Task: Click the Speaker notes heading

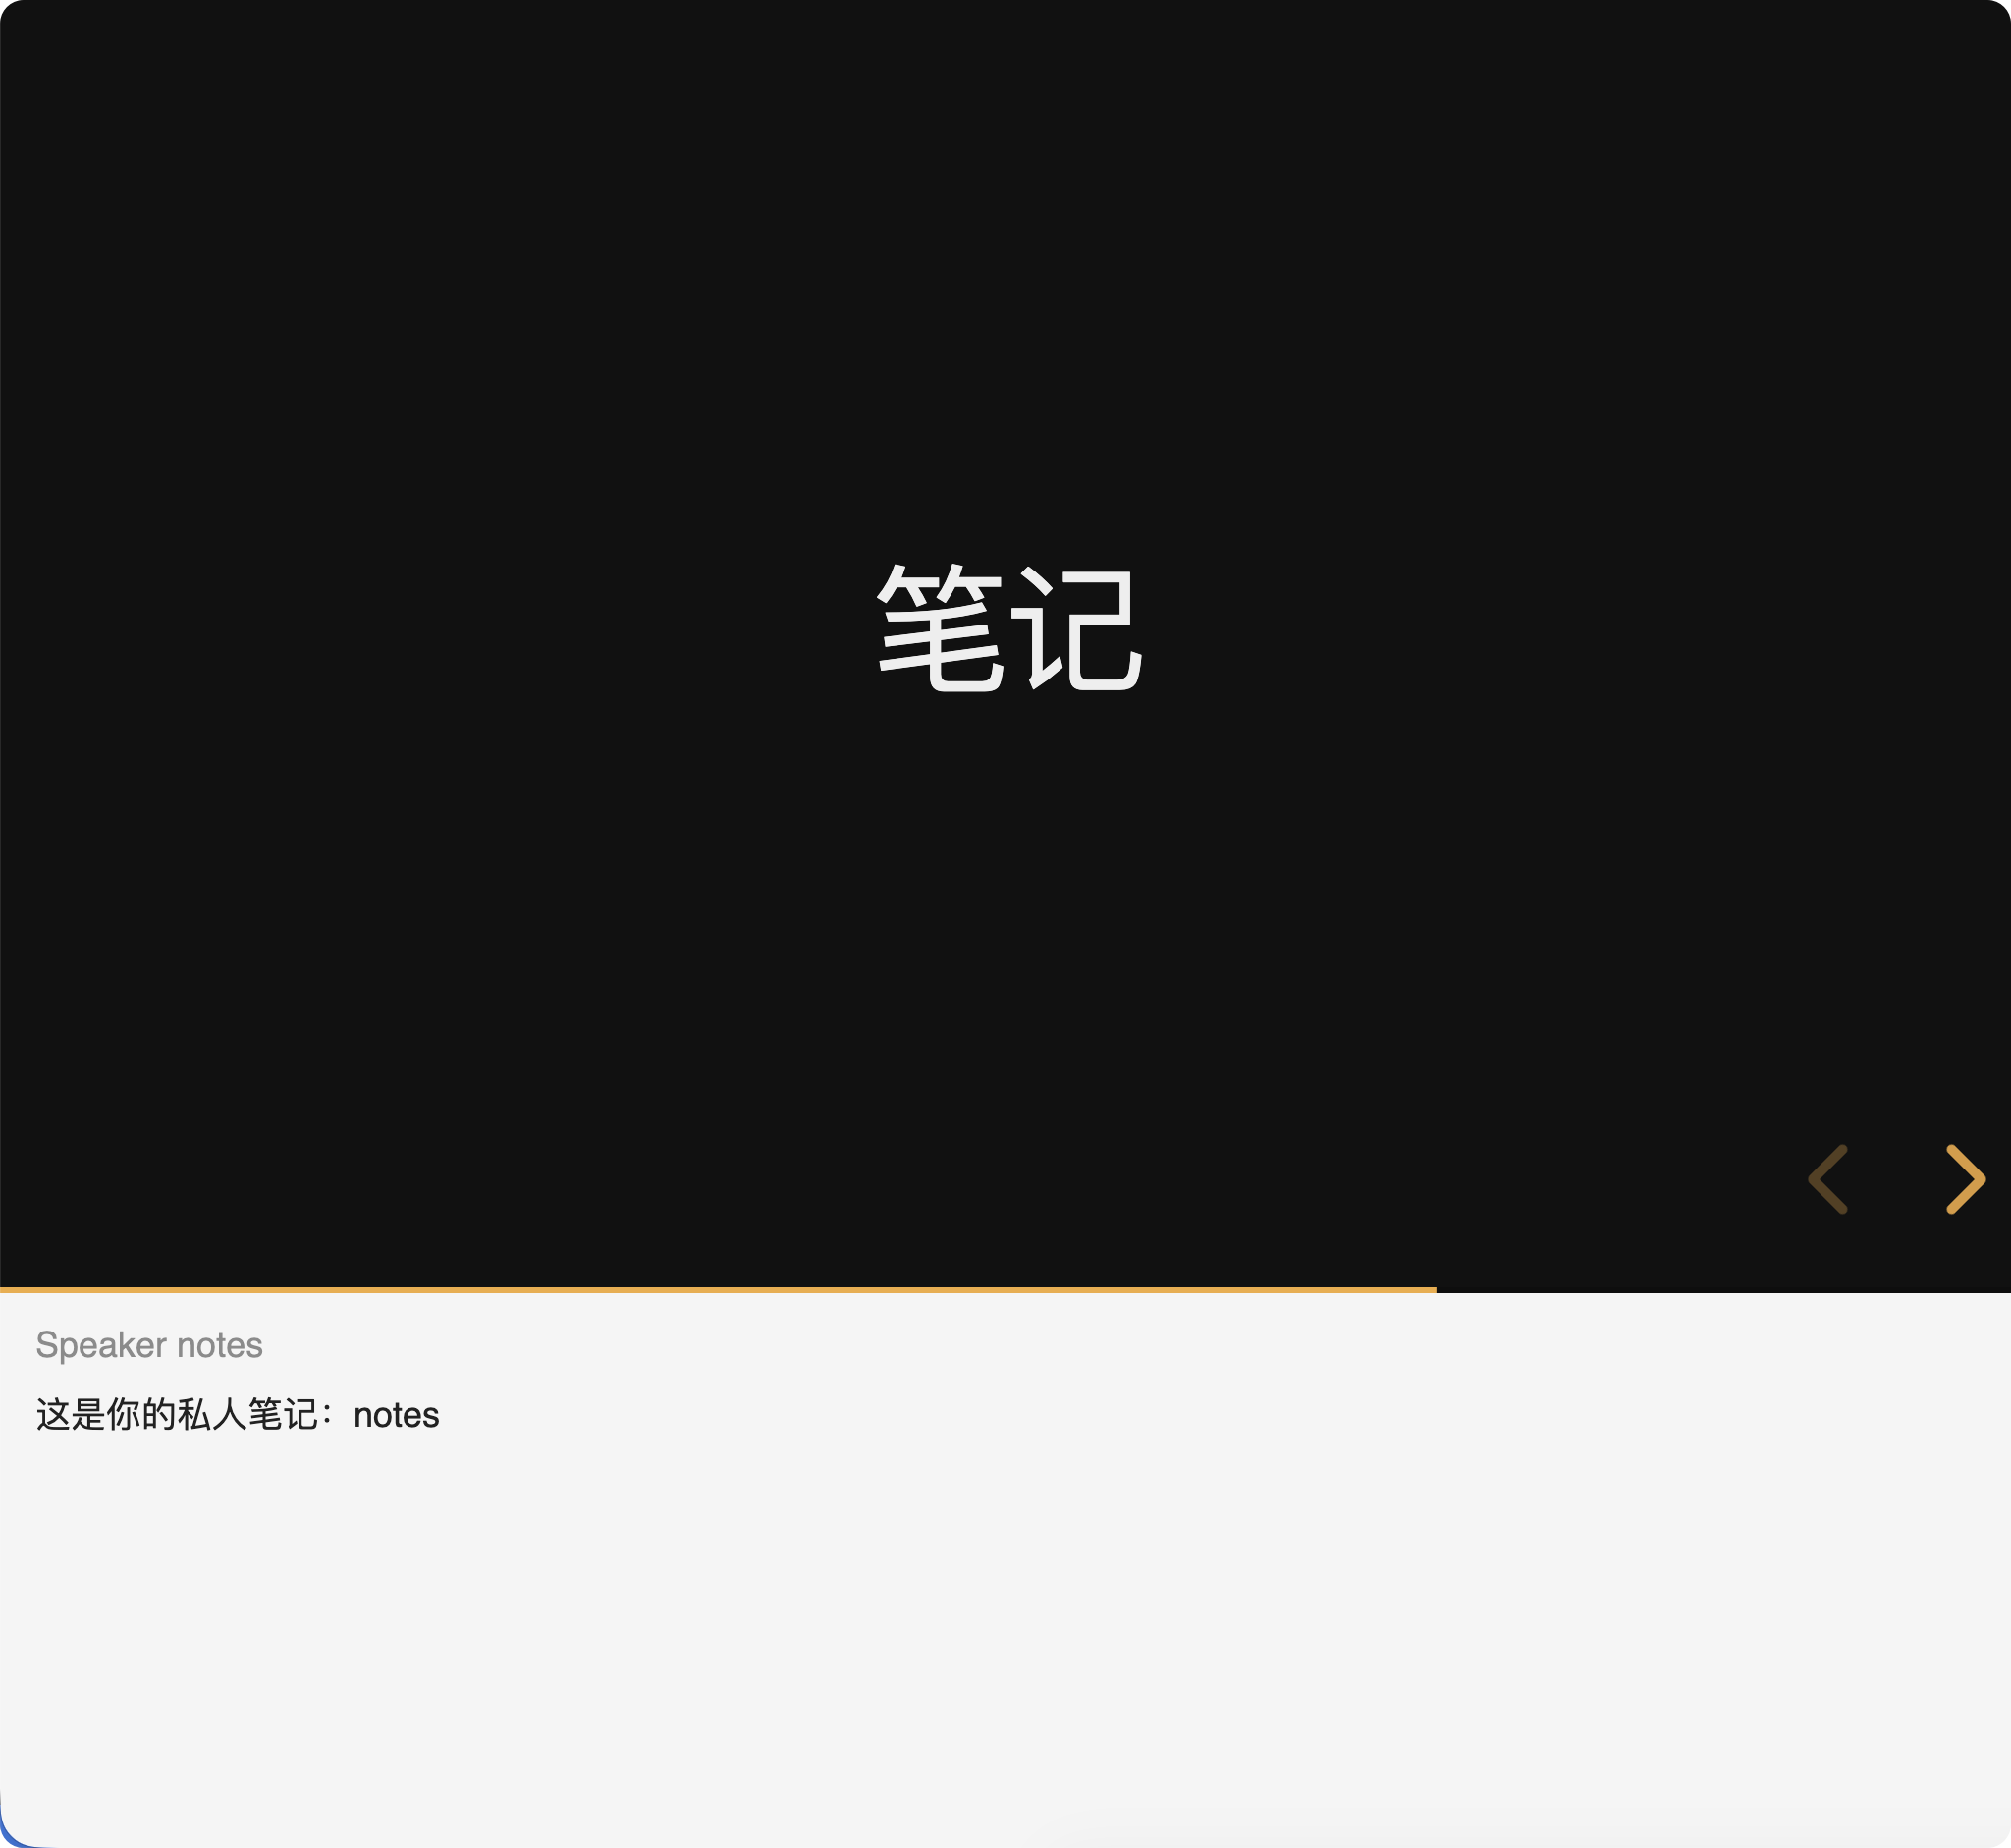Action: click(149, 1345)
